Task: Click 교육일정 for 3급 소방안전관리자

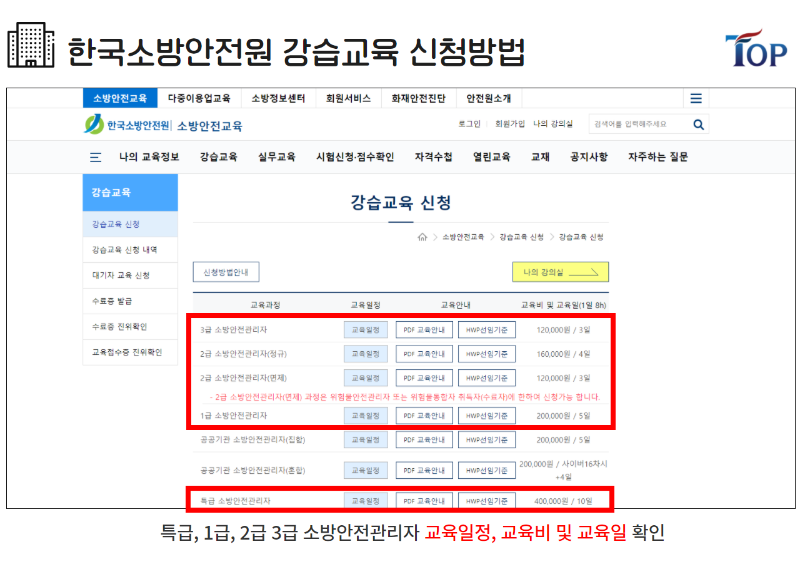Action: (x=365, y=330)
